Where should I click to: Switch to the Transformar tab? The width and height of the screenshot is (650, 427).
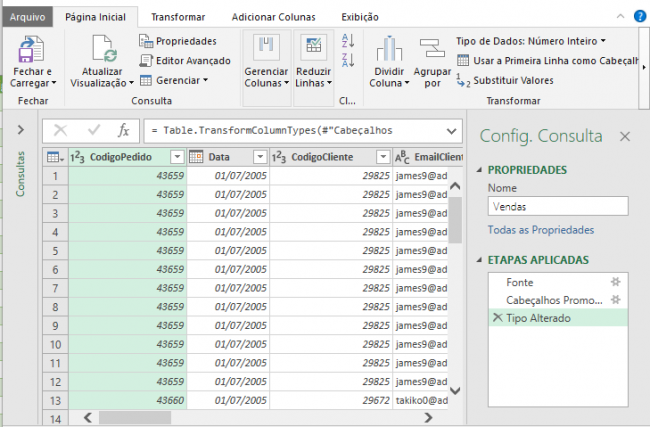tap(178, 17)
